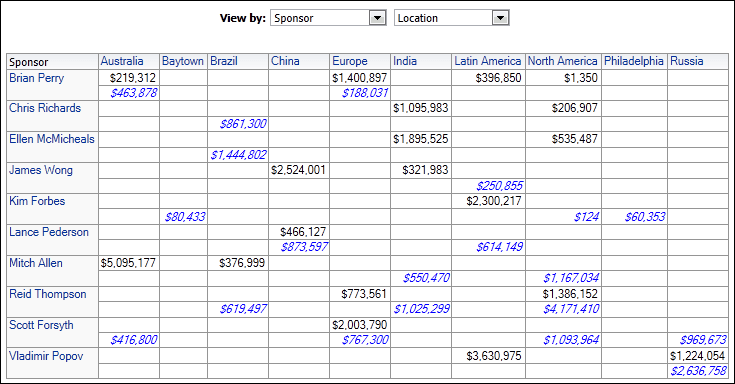This screenshot has width=735, height=384.
Task: Click the italic $1,025,299 value
Action: [x=421, y=309]
